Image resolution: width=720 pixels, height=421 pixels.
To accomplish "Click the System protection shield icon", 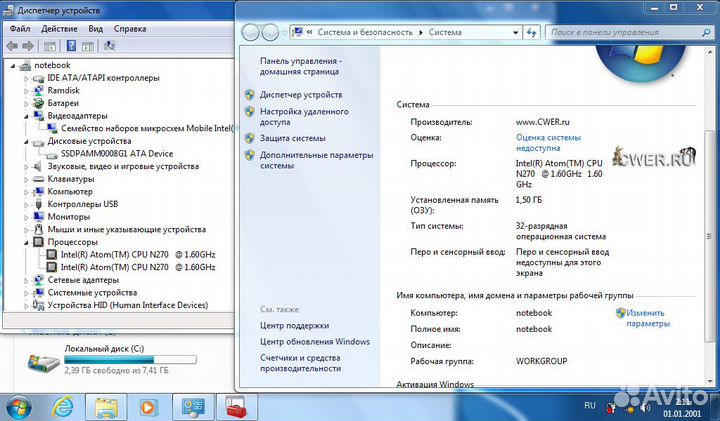I will click(250, 138).
